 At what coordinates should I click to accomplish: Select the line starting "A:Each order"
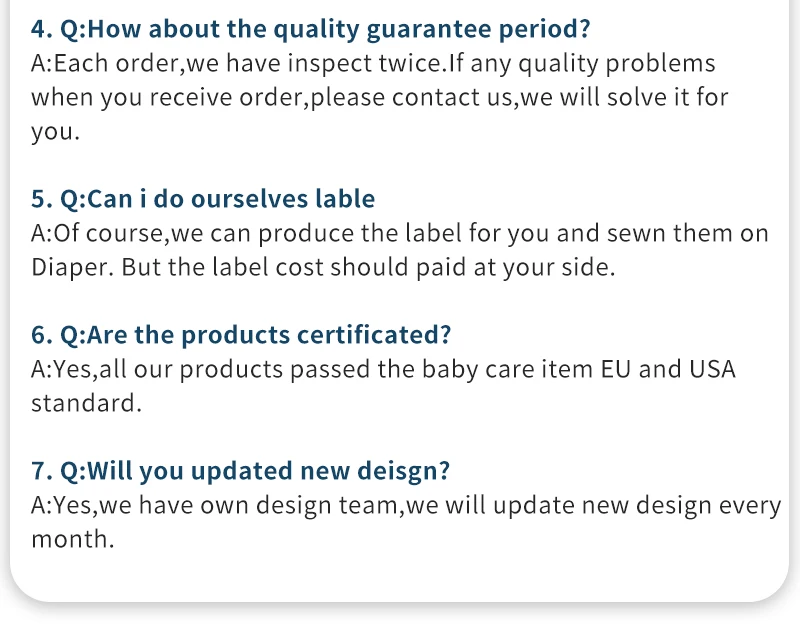[373, 64]
